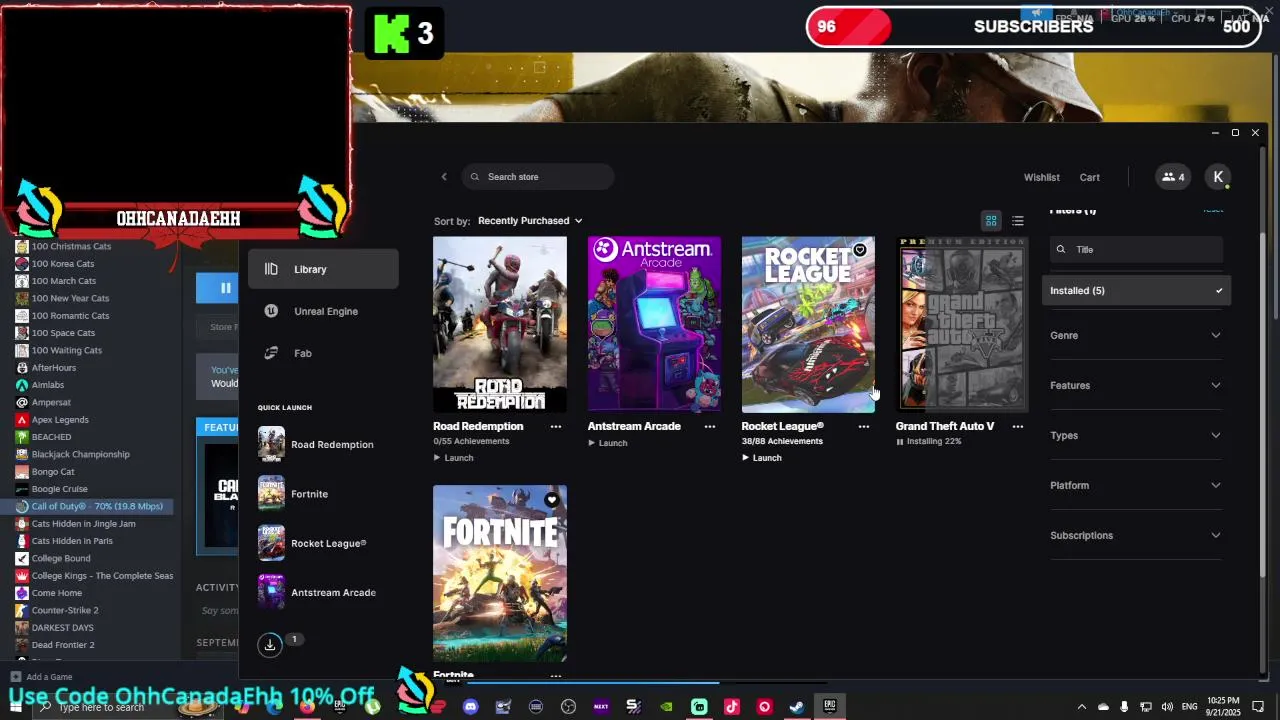Toggle favorite heart on Fortnite card
1280x720 pixels.
click(x=552, y=500)
